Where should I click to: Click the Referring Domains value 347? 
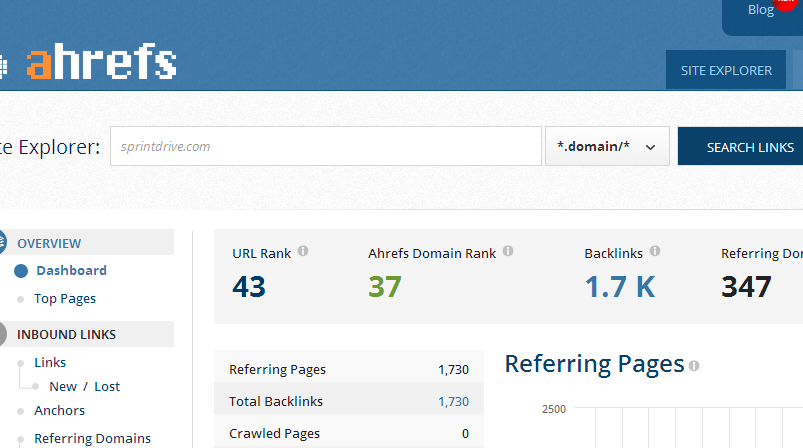point(746,287)
